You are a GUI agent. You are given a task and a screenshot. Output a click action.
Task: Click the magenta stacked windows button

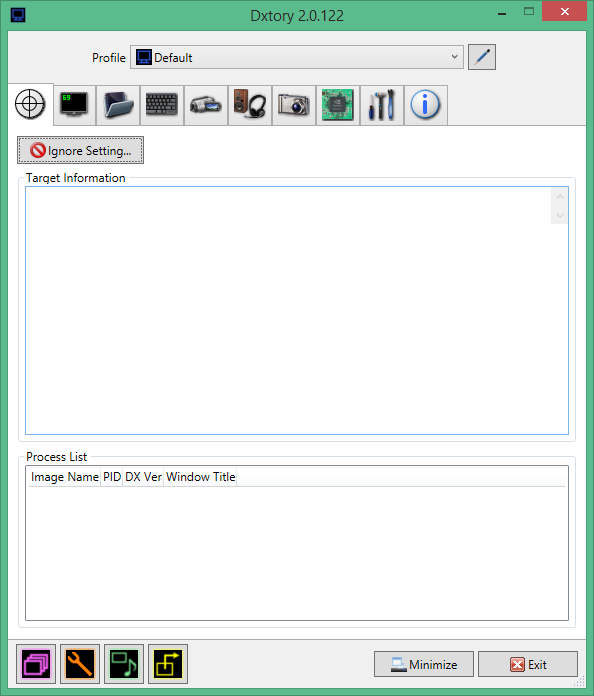[x=36, y=664]
